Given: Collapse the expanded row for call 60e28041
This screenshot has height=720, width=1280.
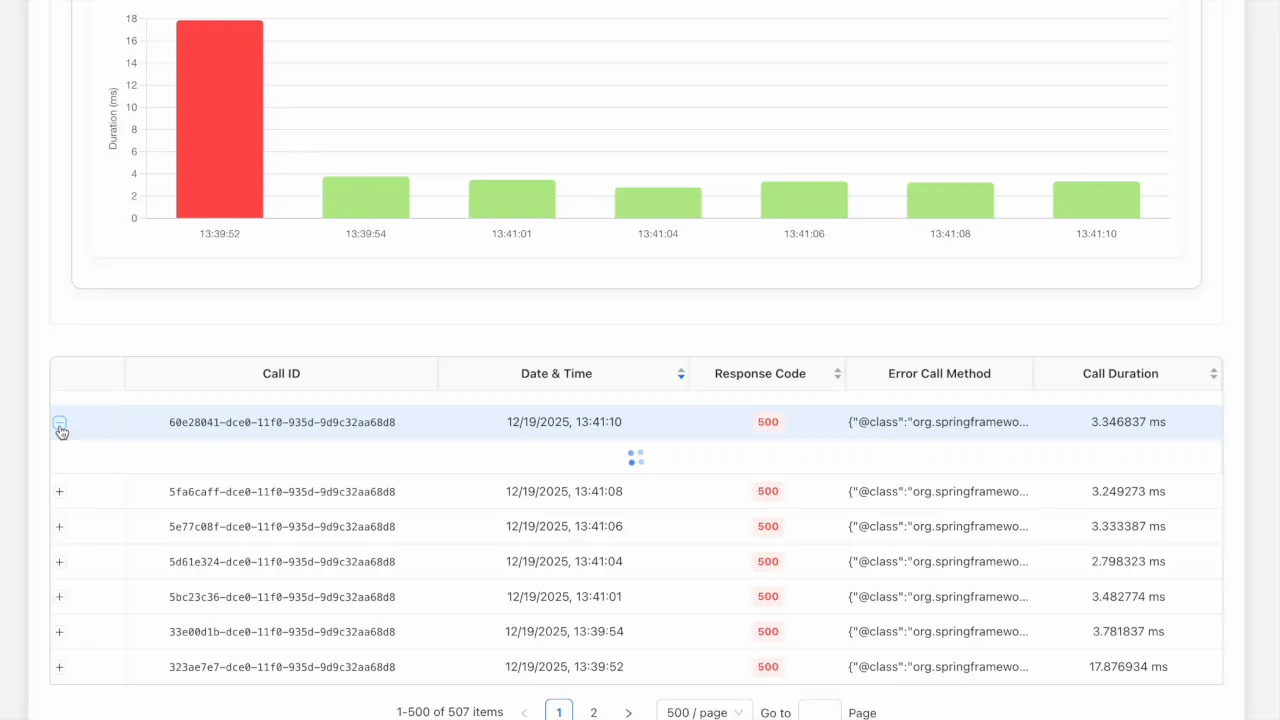Looking at the screenshot, I should pyautogui.click(x=59, y=422).
